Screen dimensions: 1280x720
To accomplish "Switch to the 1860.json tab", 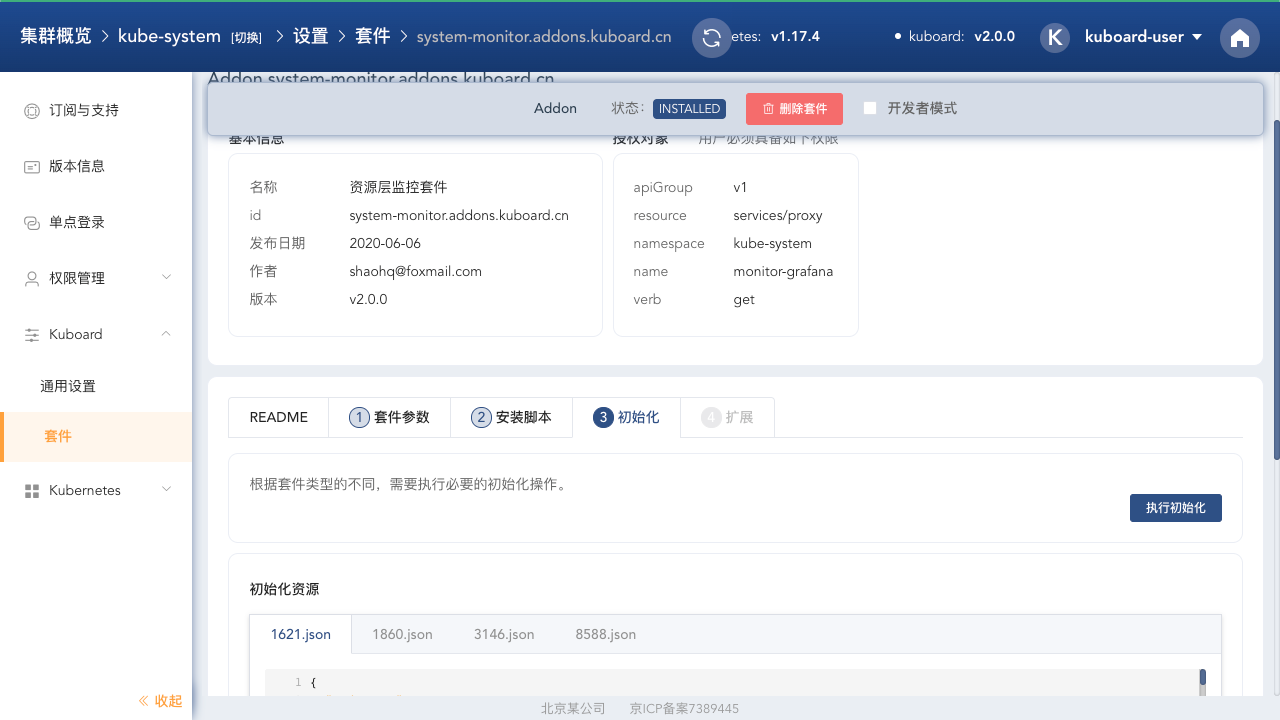I will [x=402, y=634].
